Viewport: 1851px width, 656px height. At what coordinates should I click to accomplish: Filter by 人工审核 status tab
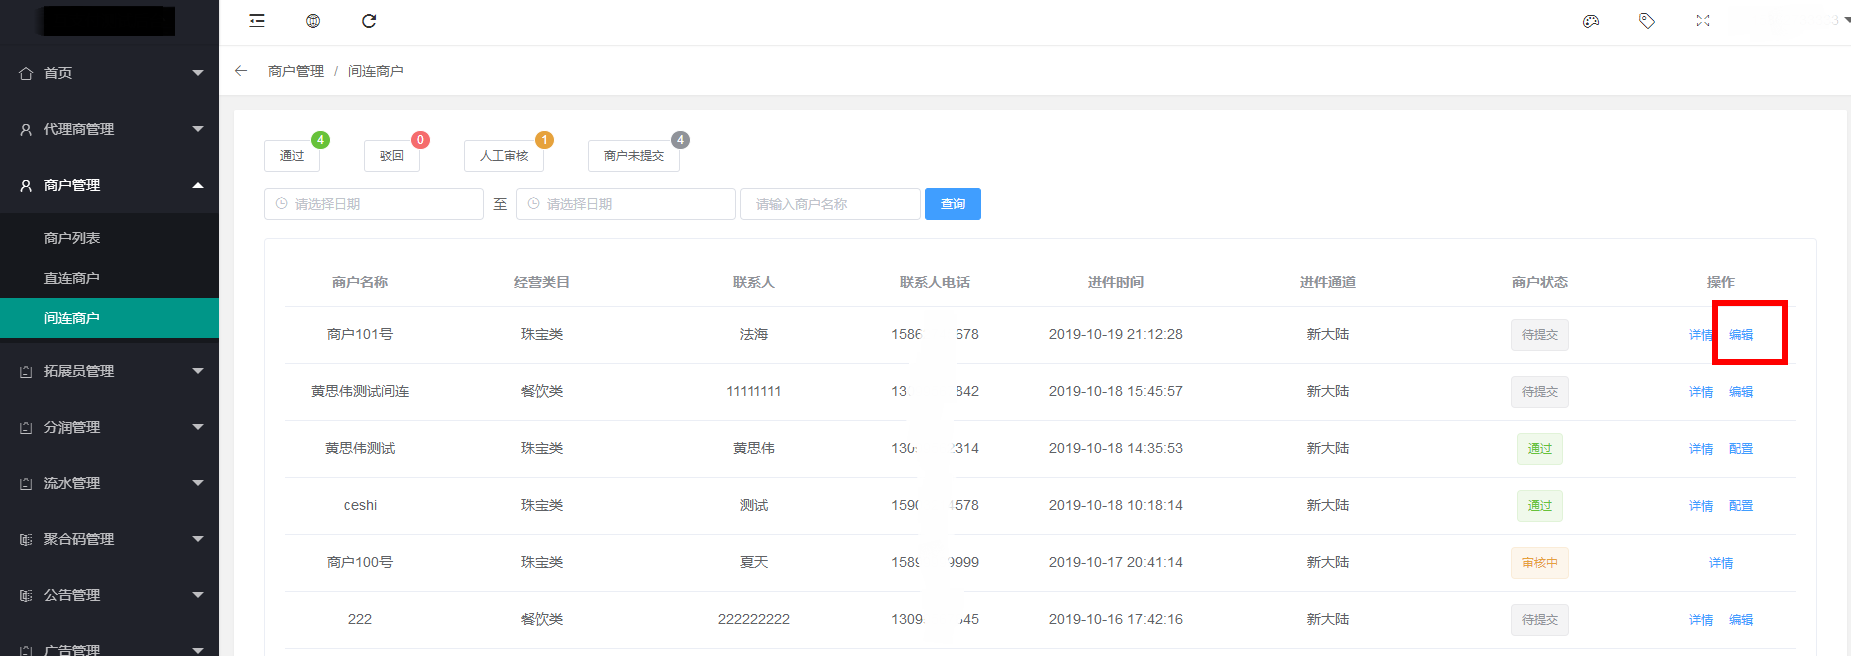point(504,156)
